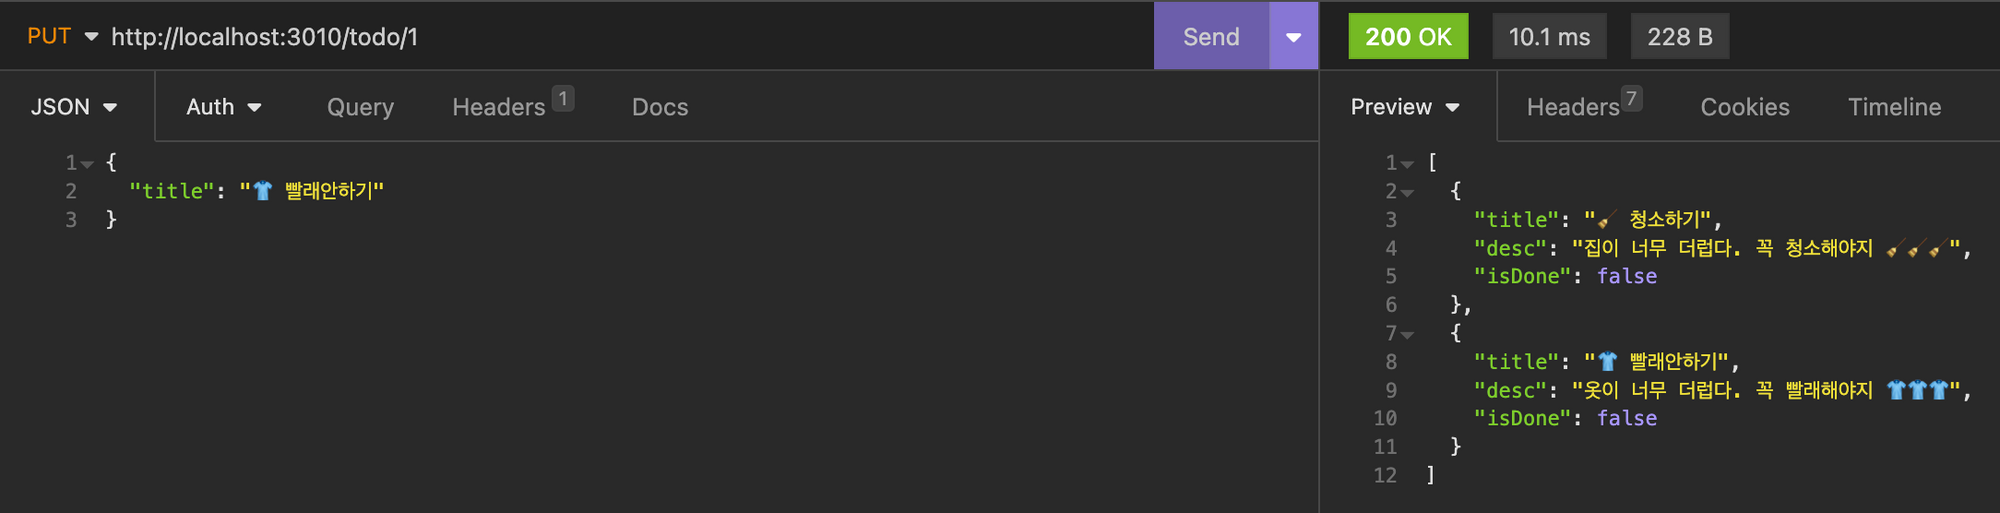Click the 228 B size badge
This screenshot has height=513, width=2000.
click(x=1680, y=36)
